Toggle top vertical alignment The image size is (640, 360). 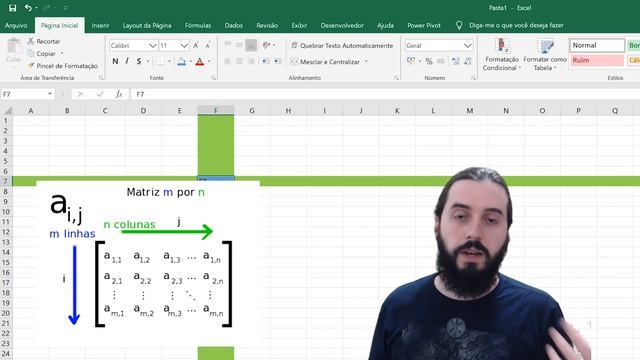228,45
